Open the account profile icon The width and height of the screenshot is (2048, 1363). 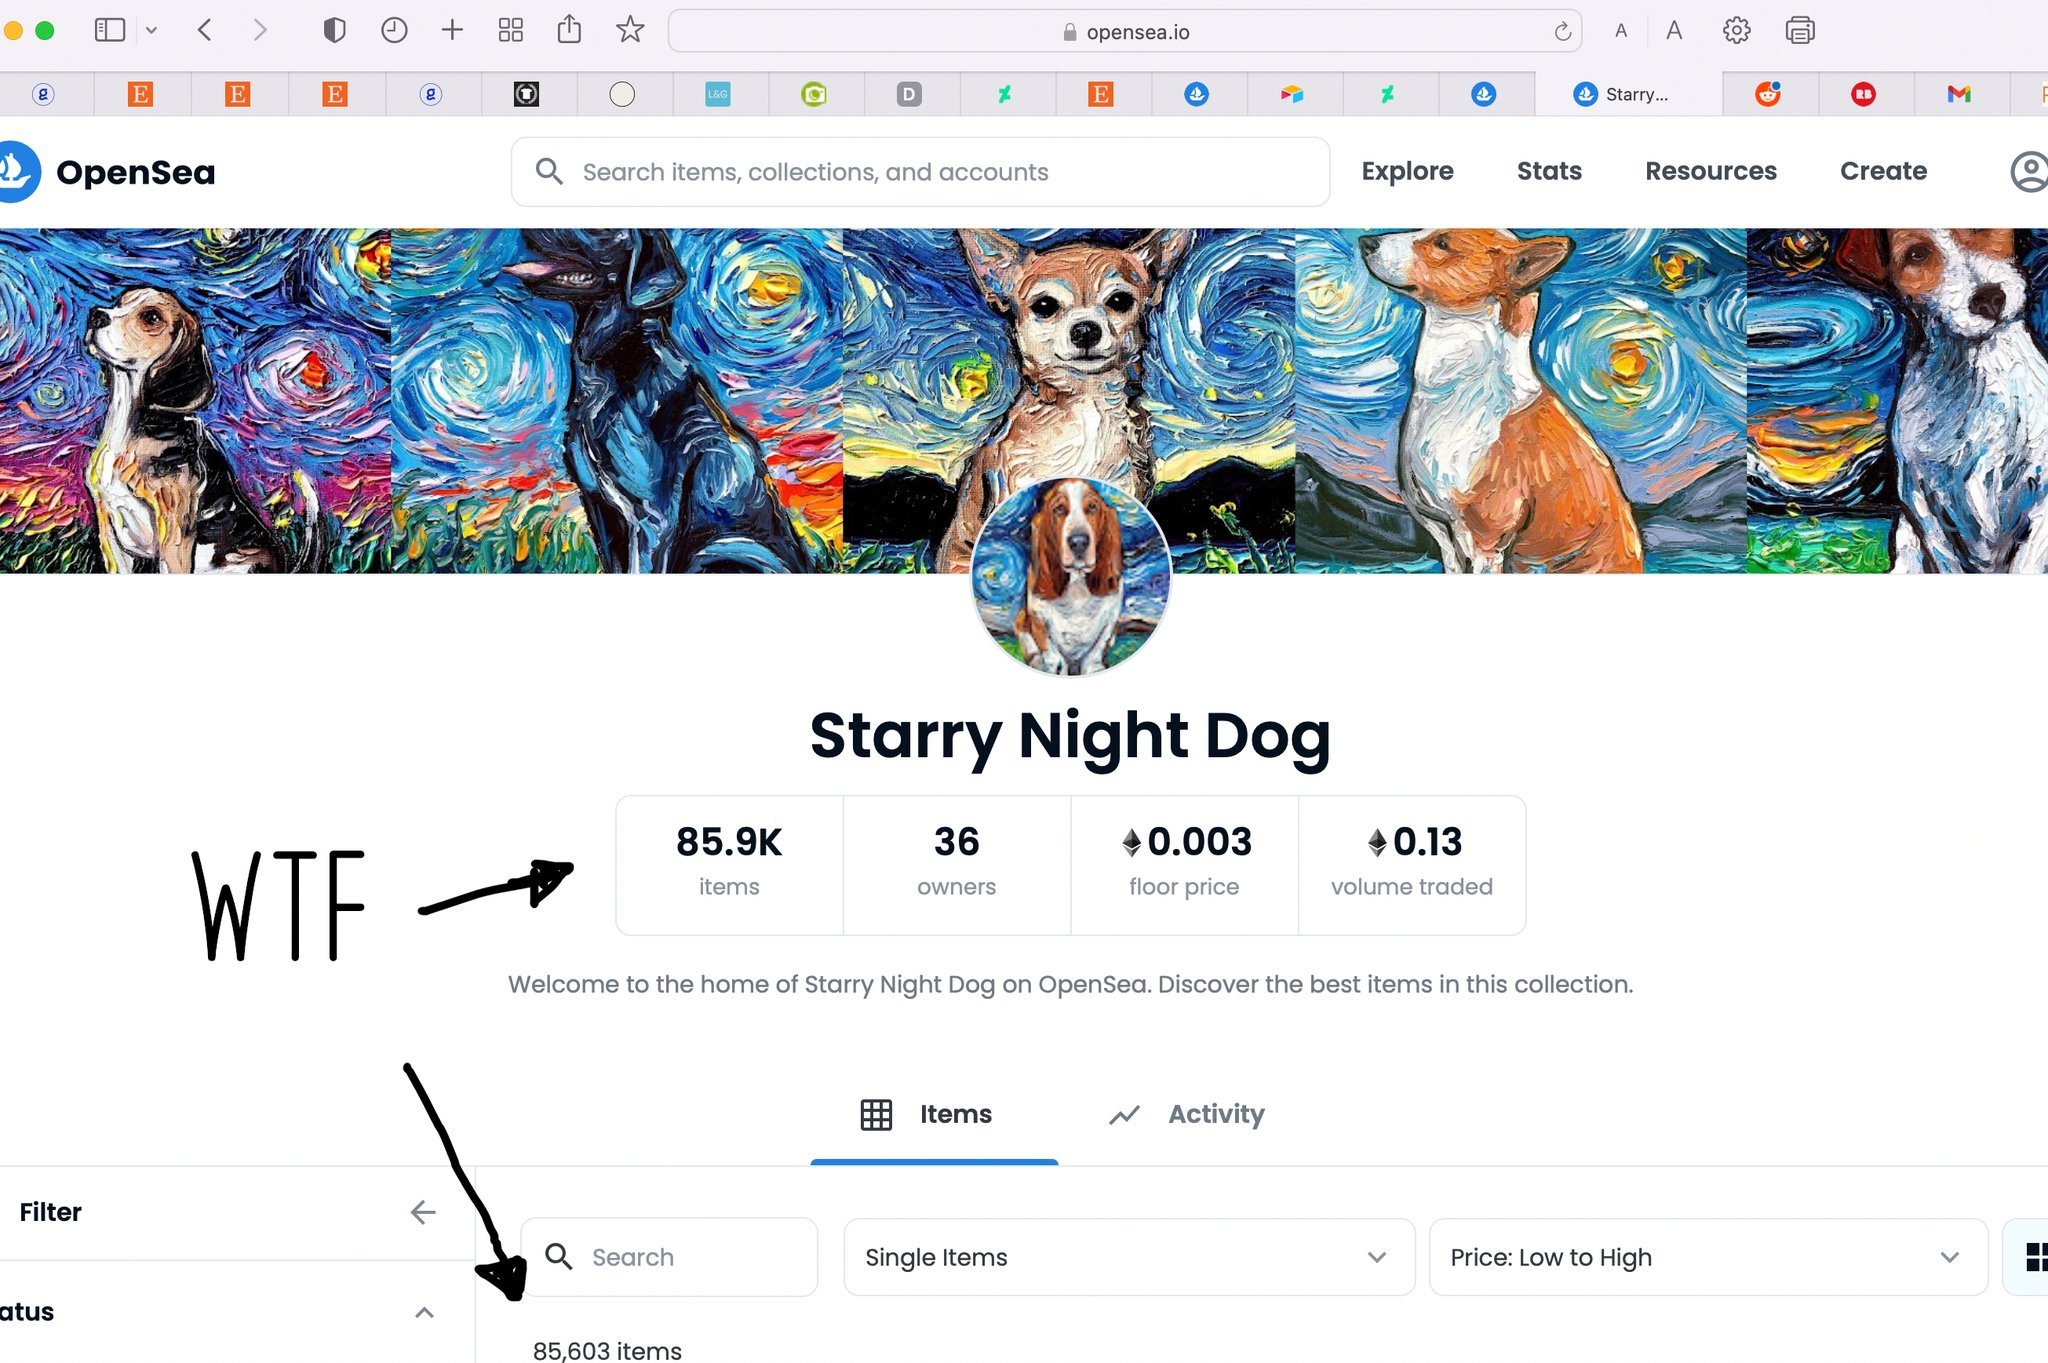(2028, 172)
